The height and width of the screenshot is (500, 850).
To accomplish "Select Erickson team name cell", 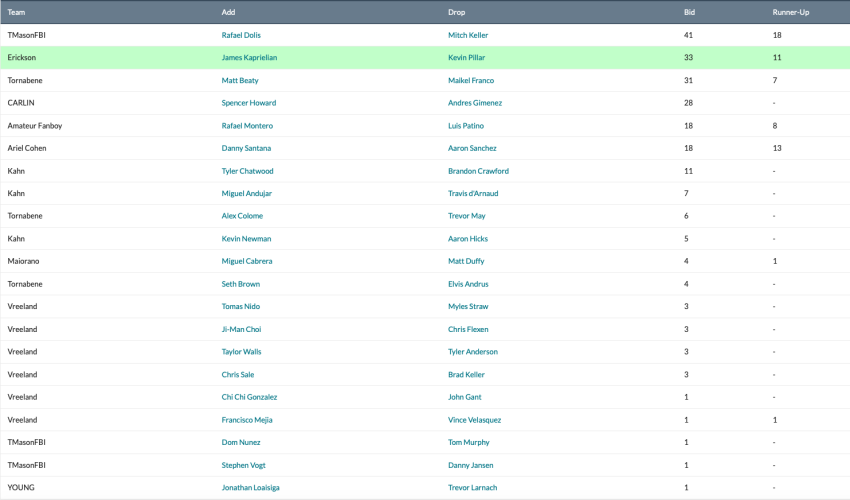I will 22,57.
